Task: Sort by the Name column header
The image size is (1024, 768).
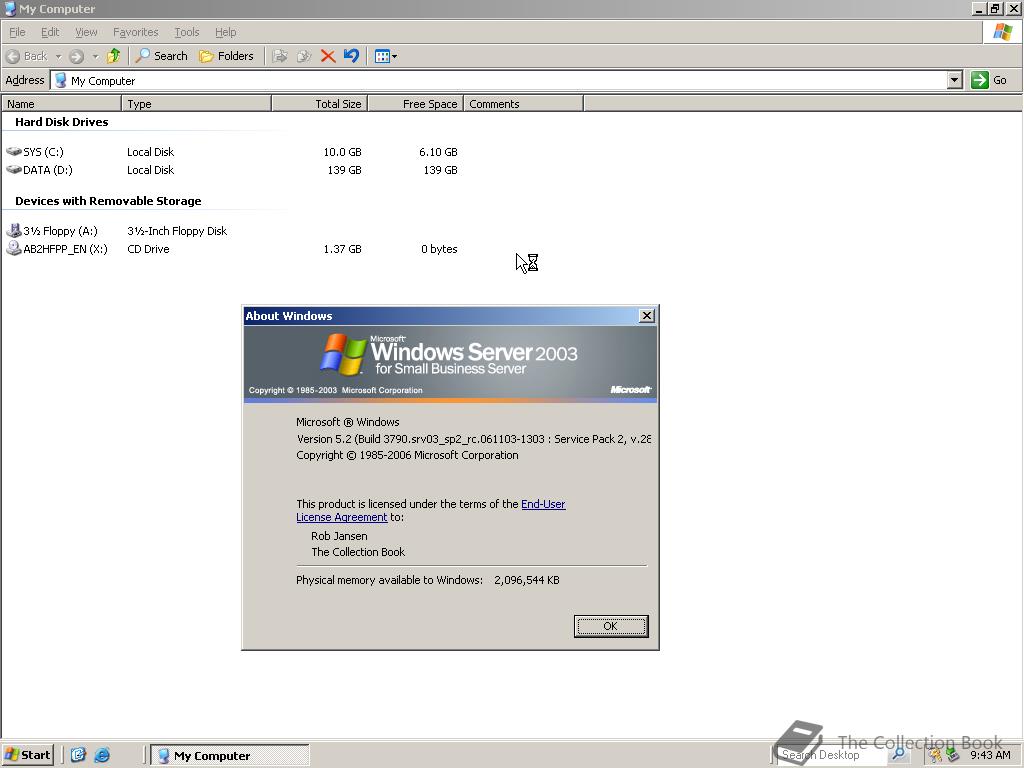Action: click(61, 104)
